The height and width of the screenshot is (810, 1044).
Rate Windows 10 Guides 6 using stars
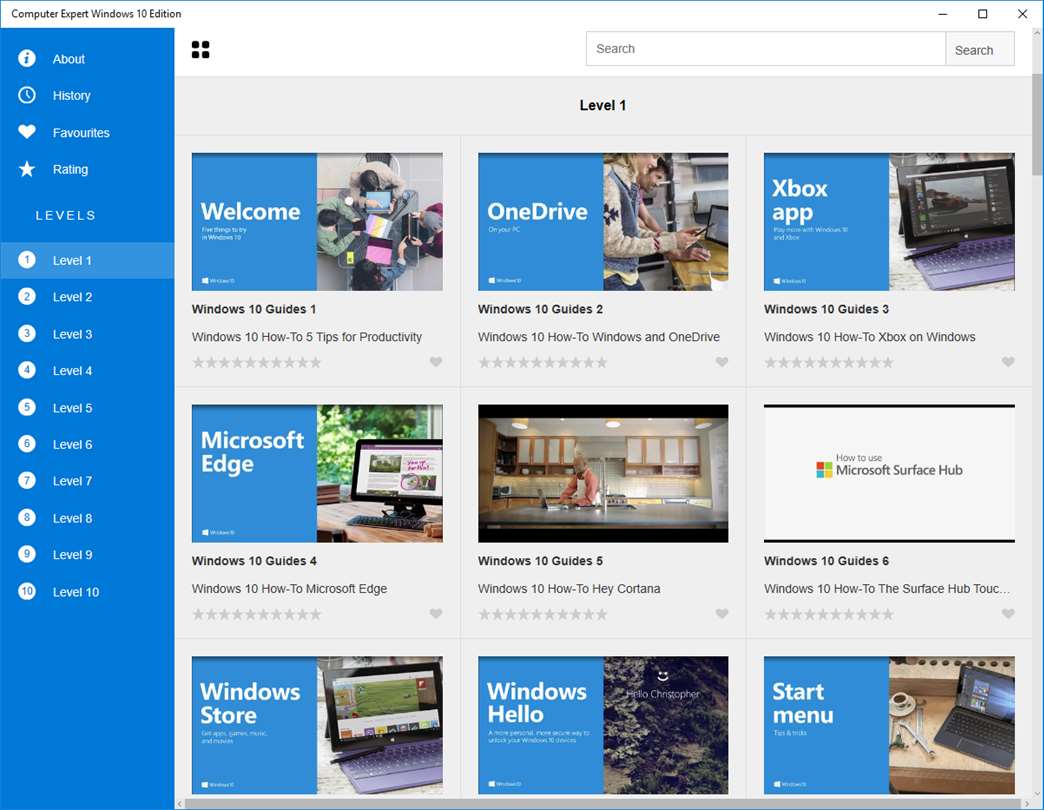point(829,614)
